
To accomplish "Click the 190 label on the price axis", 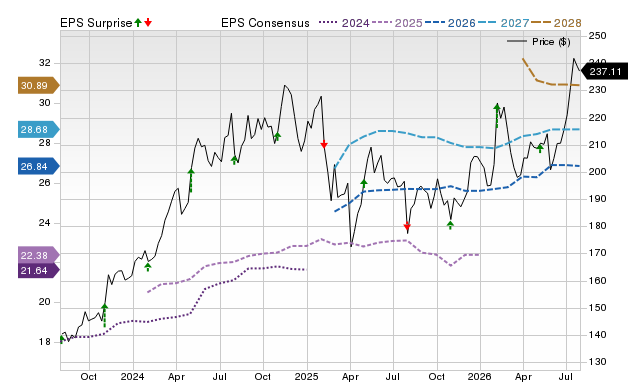I will tap(597, 199).
